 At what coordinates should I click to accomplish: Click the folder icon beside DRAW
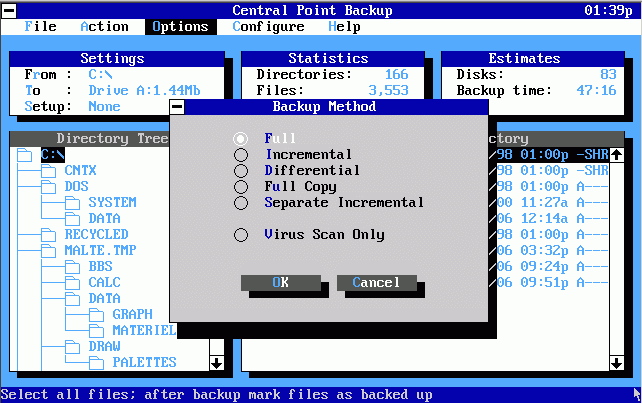click(72, 347)
